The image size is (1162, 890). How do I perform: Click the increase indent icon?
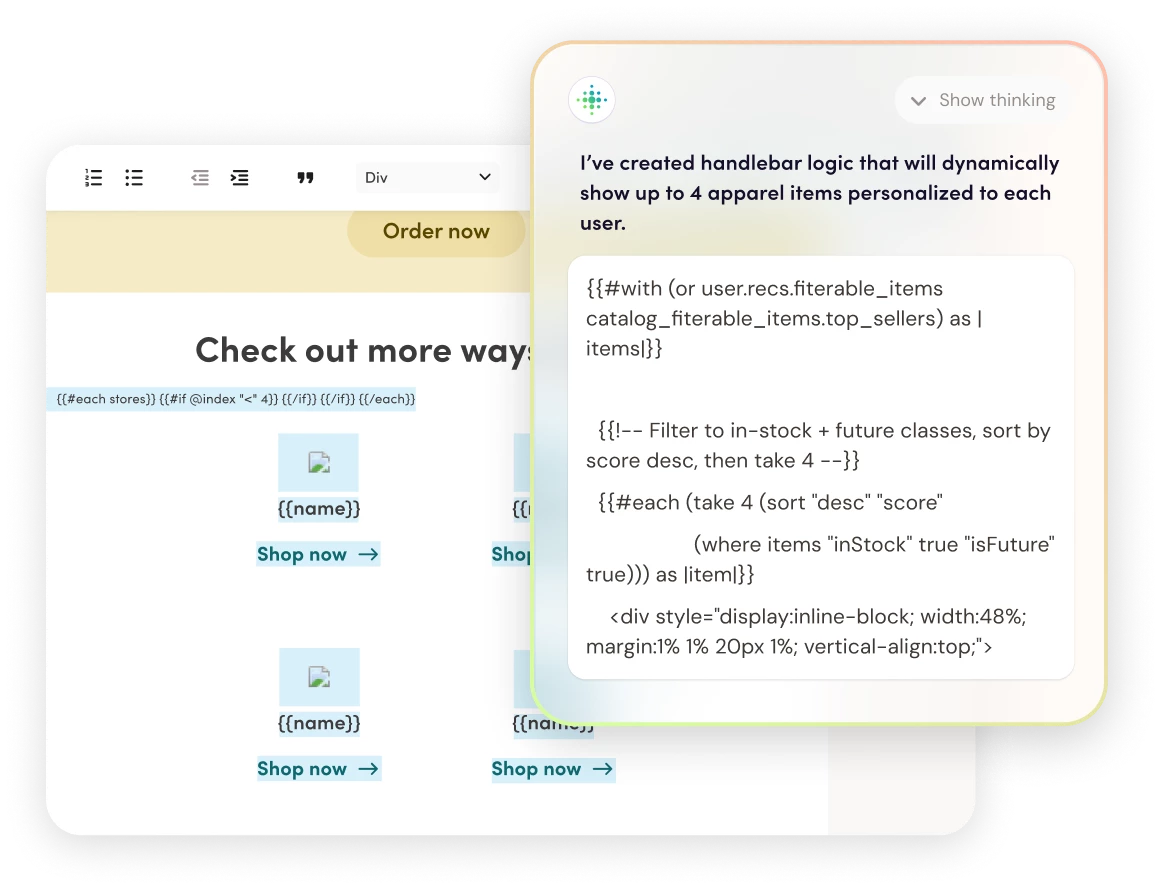240,178
